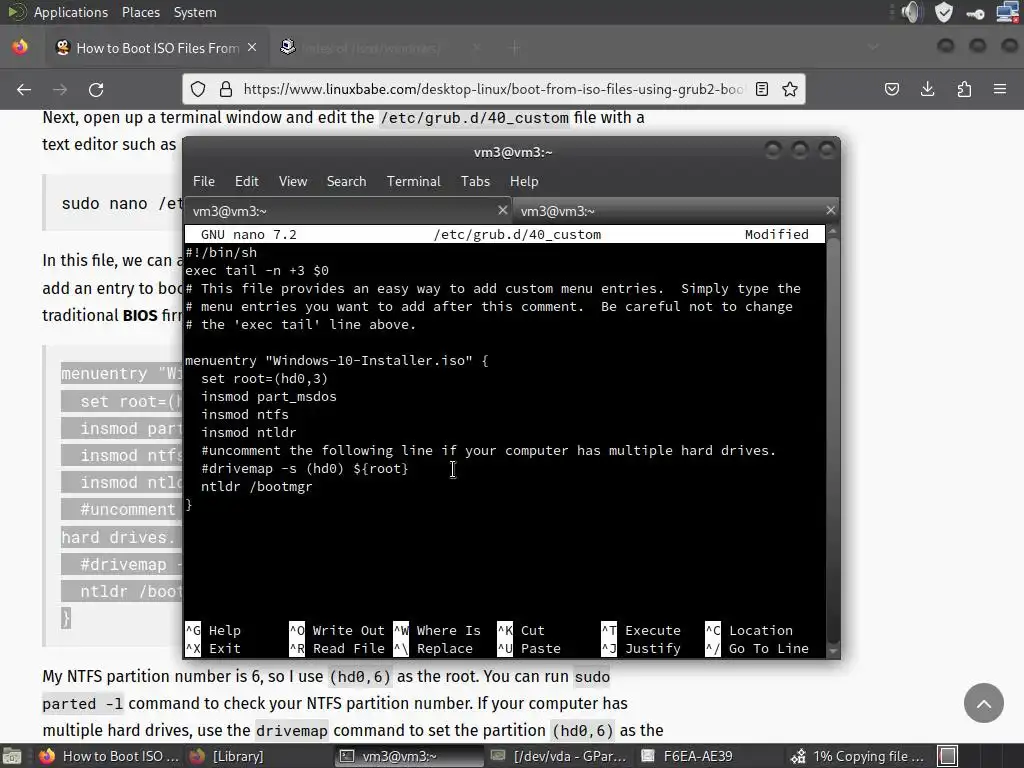This screenshot has height=768, width=1024.
Task: Open the terminal Help menu
Action: click(x=524, y=182)
